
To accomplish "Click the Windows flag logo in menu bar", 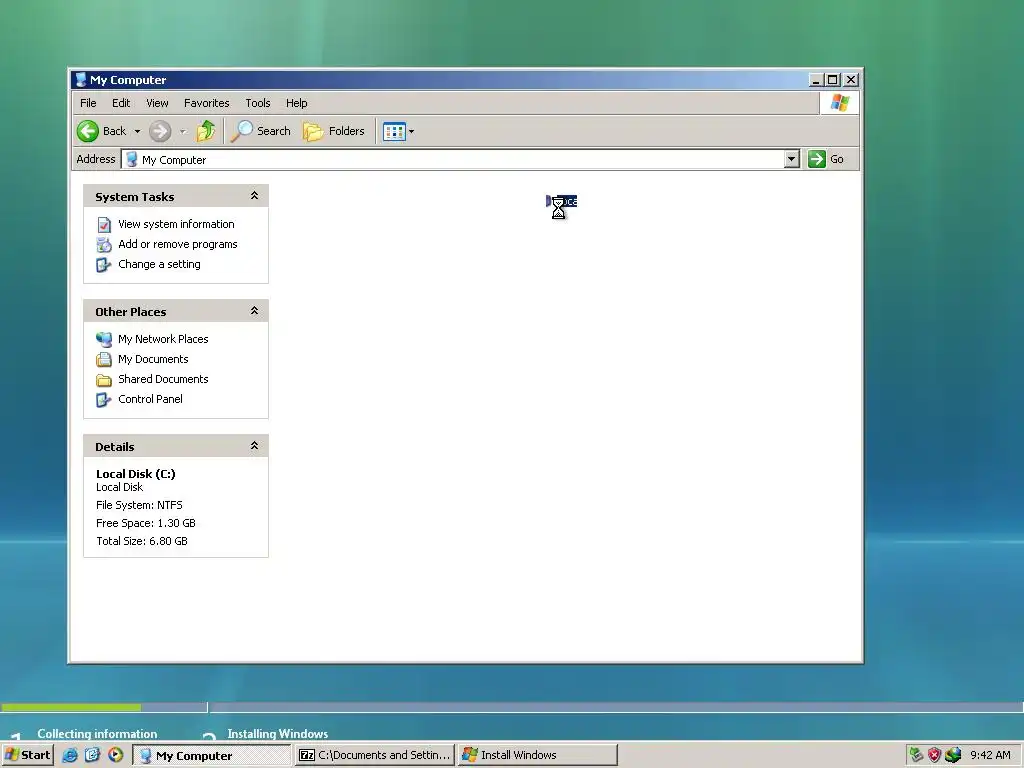I will pyautogui.click(x=839, y=103).
